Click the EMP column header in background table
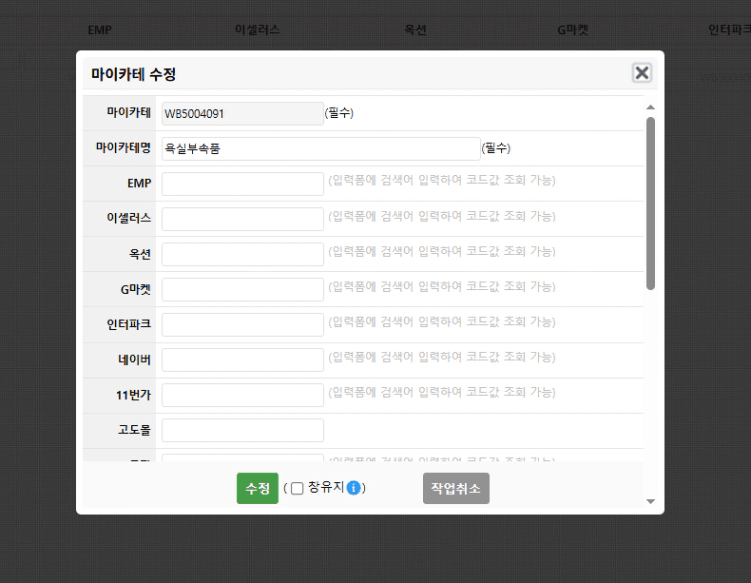751x583 pixels. tap(100, 30)
